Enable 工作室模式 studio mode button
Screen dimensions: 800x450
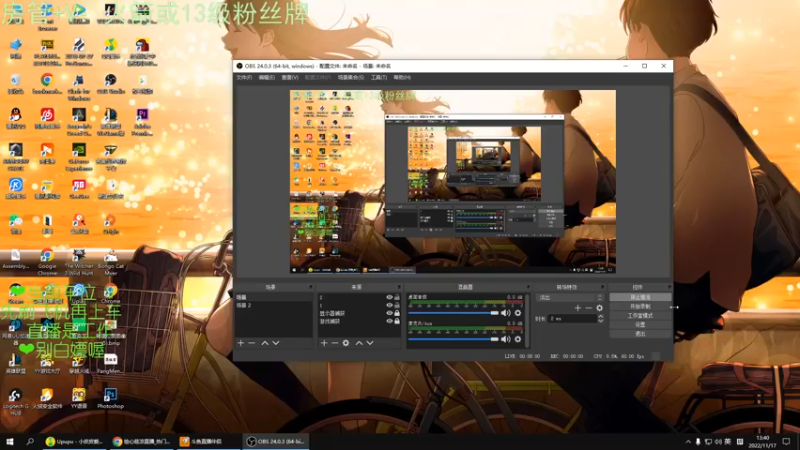pos(640,315)
